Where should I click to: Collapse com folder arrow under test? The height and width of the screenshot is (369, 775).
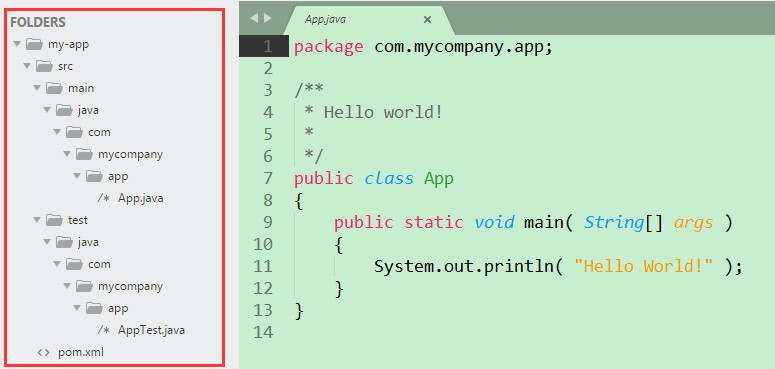(x=57, y=264)
